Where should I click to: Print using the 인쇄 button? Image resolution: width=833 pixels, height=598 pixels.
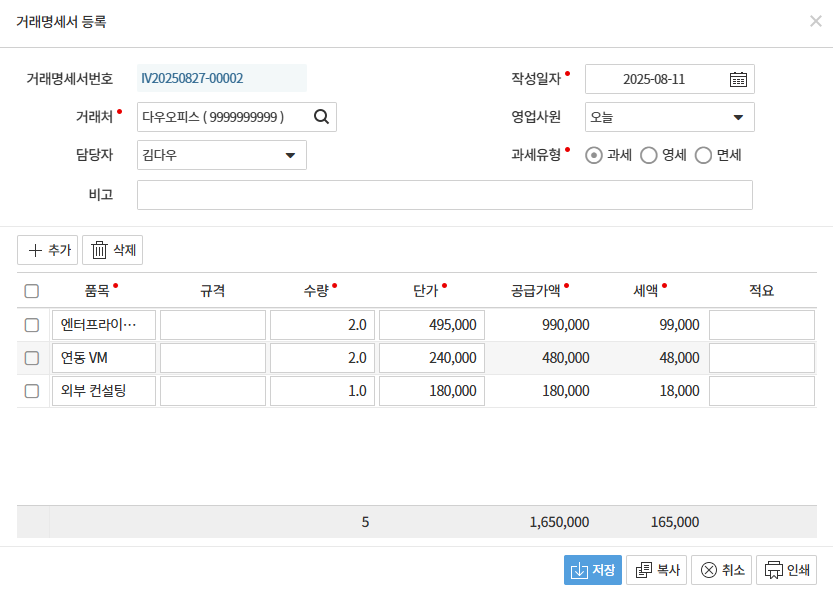786,570
